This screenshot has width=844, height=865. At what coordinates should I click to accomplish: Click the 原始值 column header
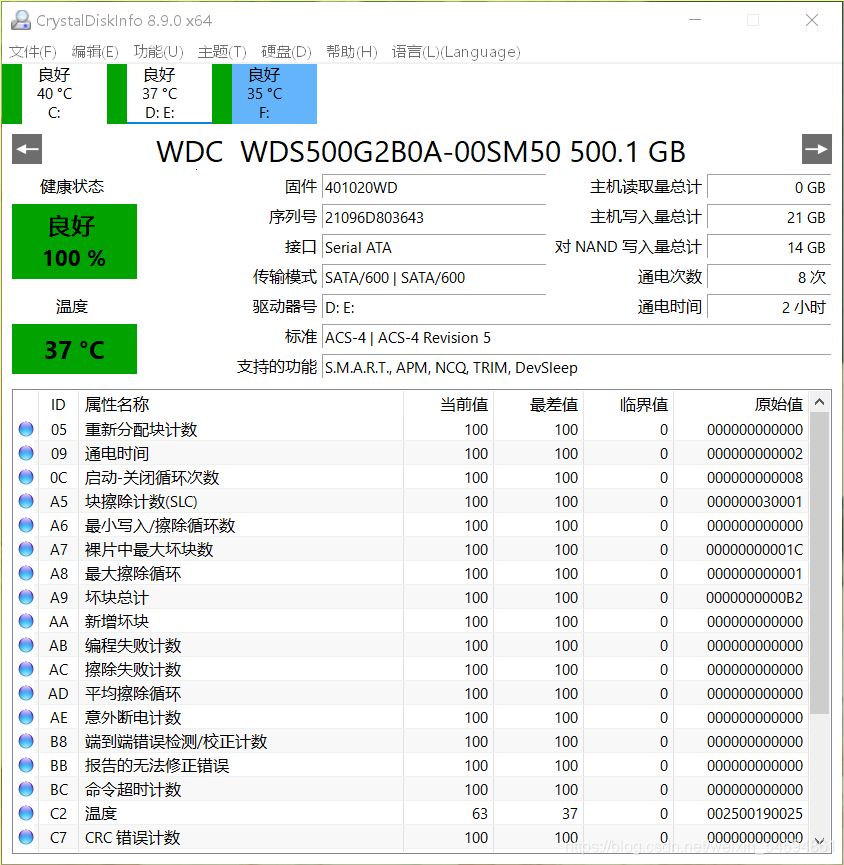click(741, 404)
